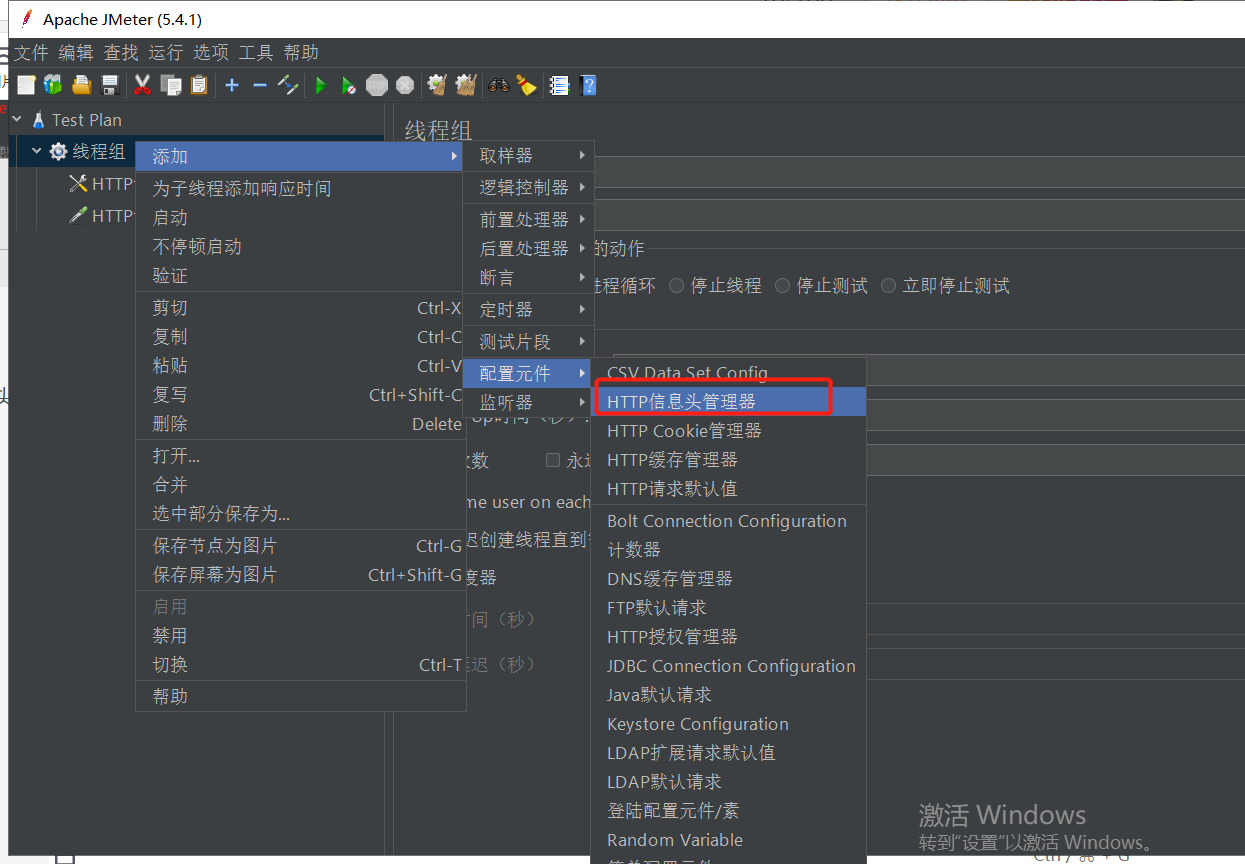Choose 不停顿启动 in context menu
Image resolution: width=1245 pixels, height=864 pixels.
301,247
